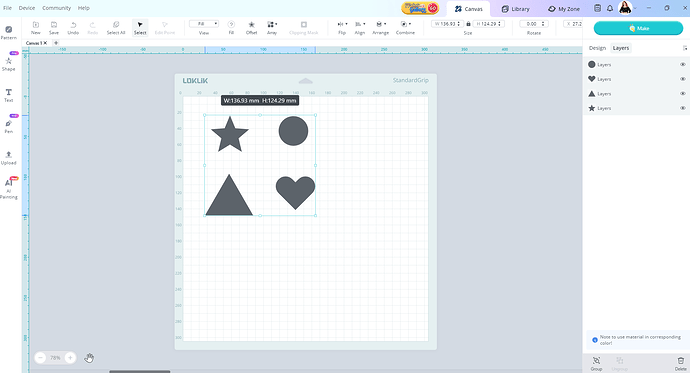This screenshot has width=690, height=373.
Task: Add a new canvas tab
Action: pos(56,43)
